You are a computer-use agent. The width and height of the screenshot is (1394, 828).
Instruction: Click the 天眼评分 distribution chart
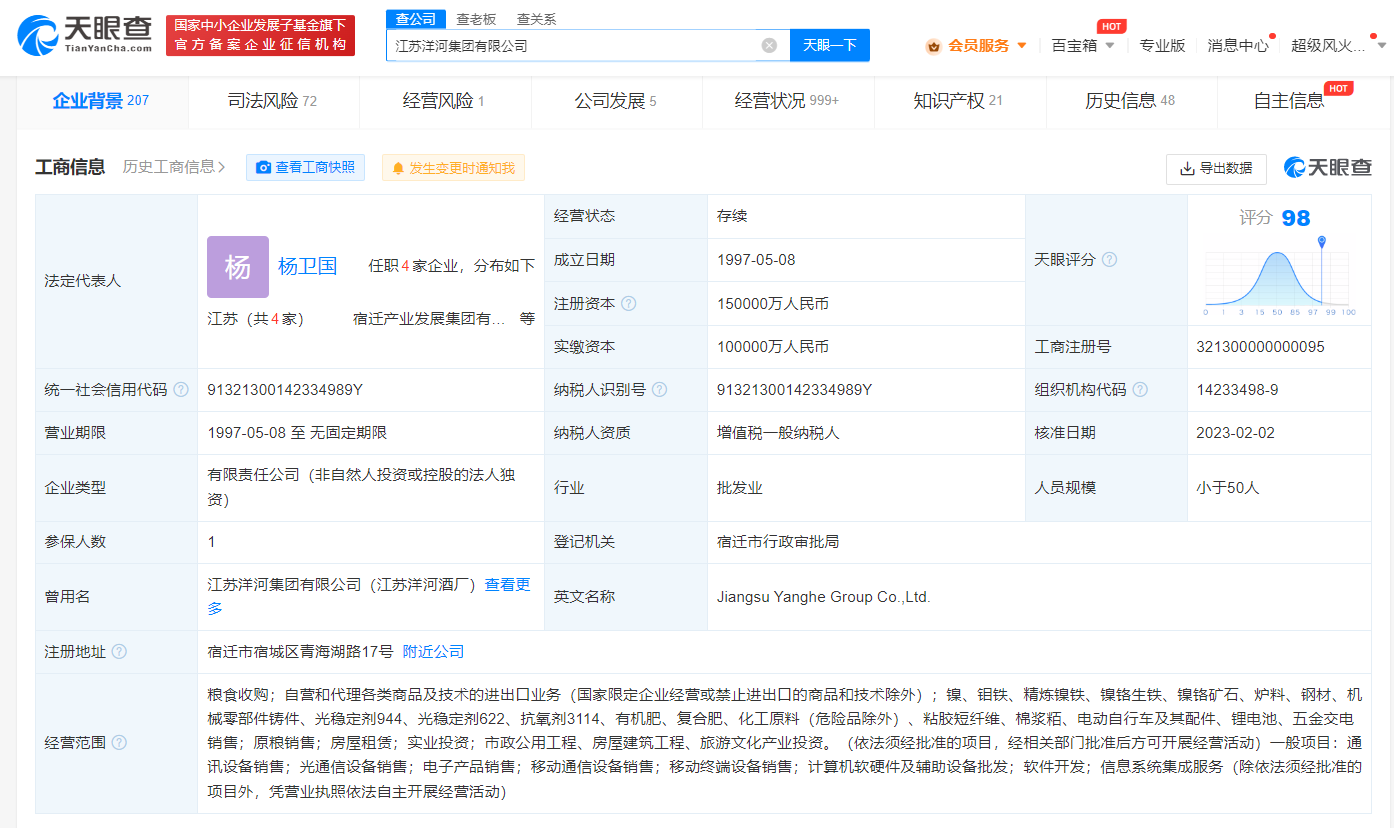1280,277
